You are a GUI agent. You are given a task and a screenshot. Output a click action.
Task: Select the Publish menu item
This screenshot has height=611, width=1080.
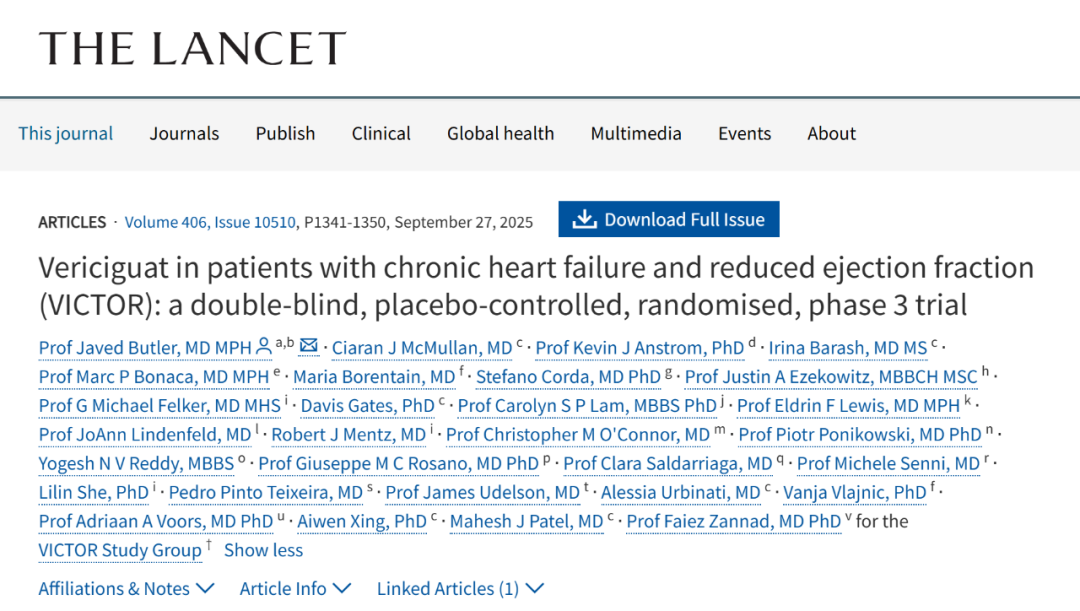(x=285, y=134)
